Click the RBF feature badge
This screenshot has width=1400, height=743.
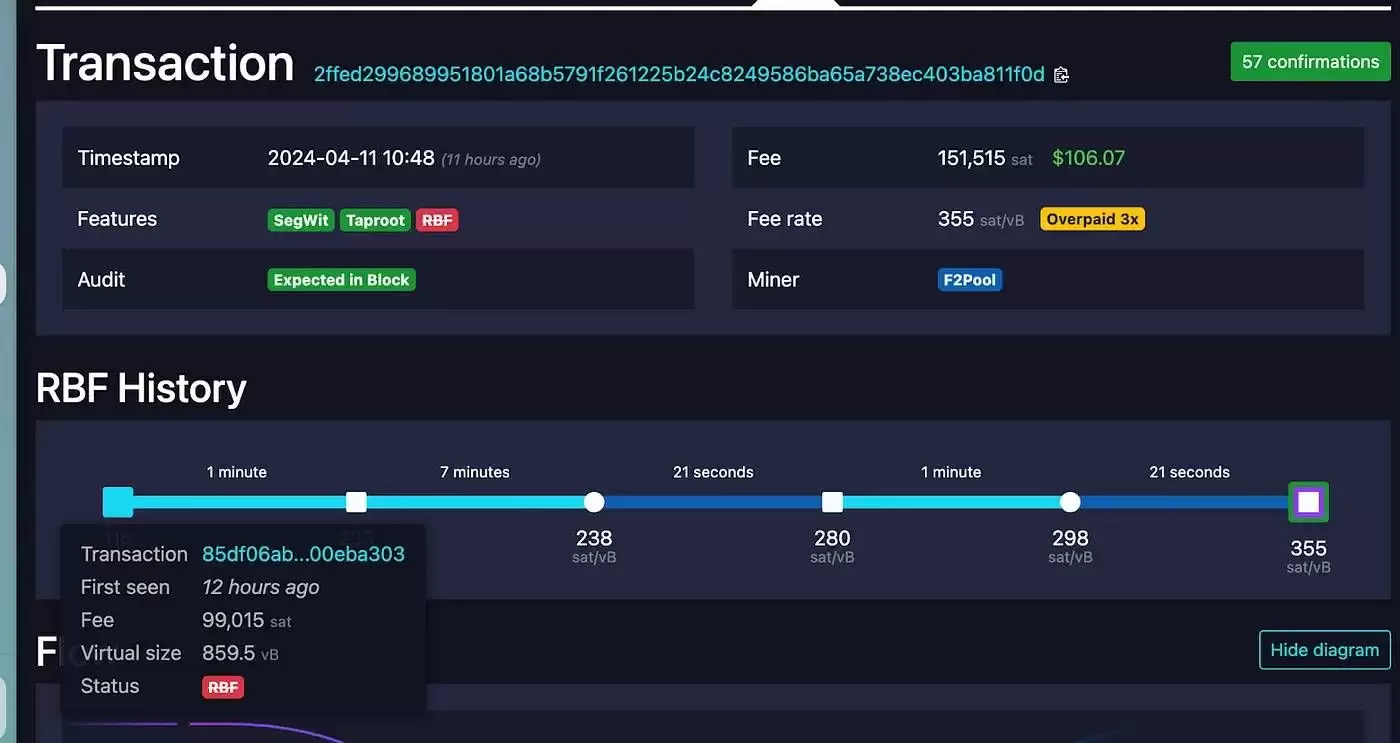(x=437, y=220)
